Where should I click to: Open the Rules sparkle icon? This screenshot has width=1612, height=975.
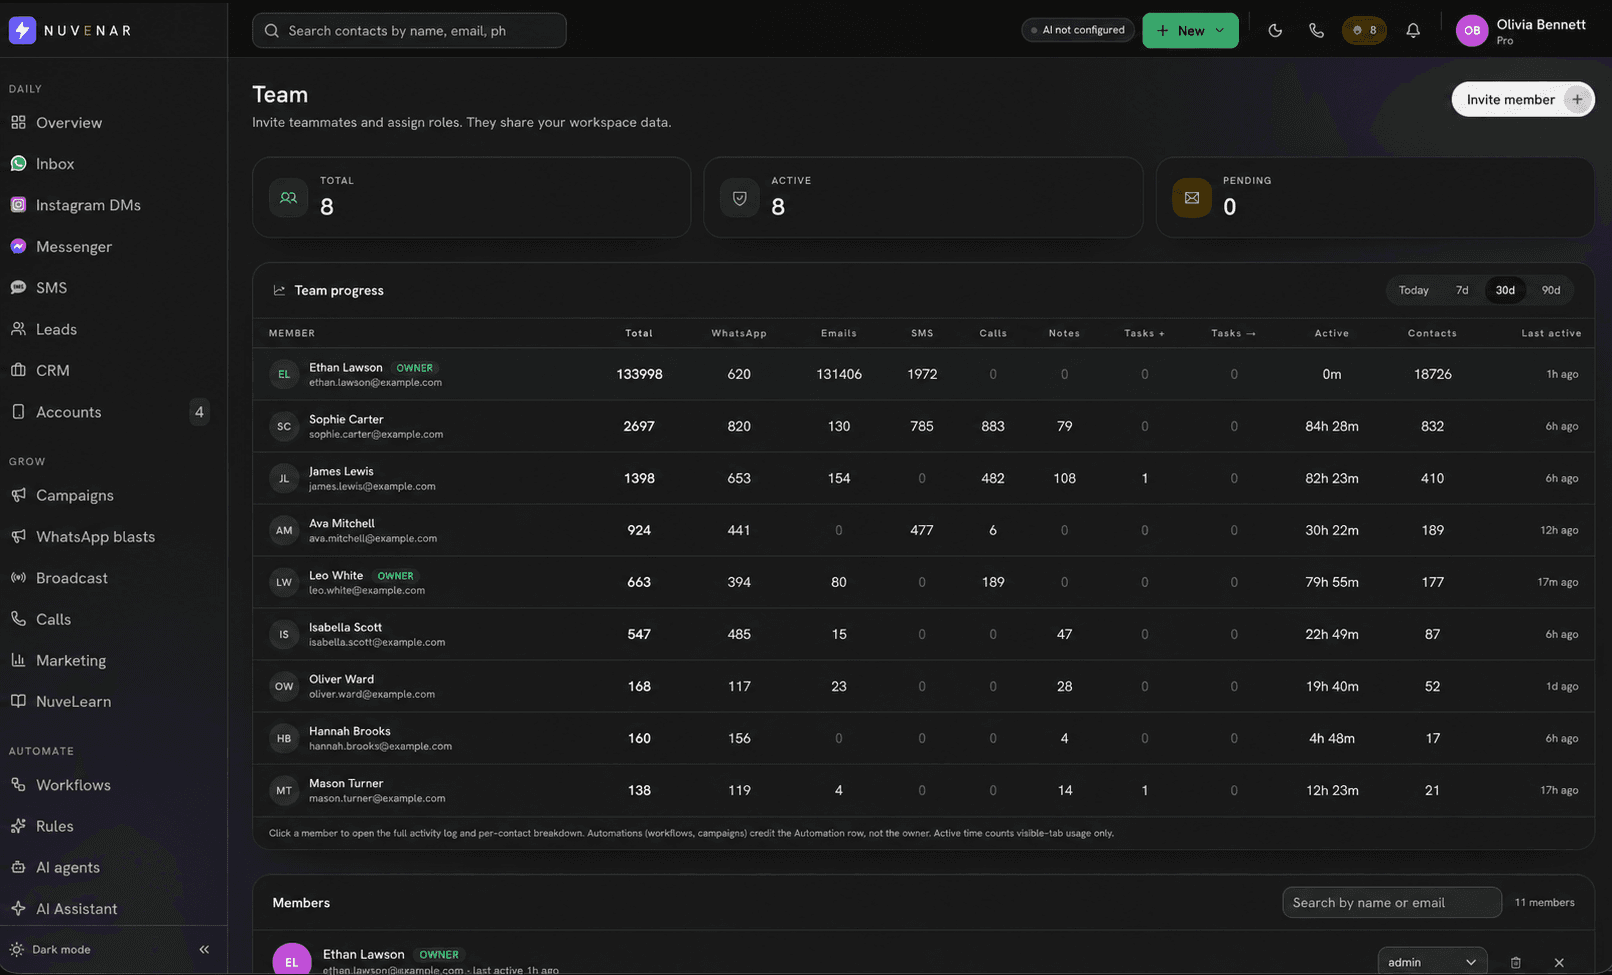click(x=18, y=826)
